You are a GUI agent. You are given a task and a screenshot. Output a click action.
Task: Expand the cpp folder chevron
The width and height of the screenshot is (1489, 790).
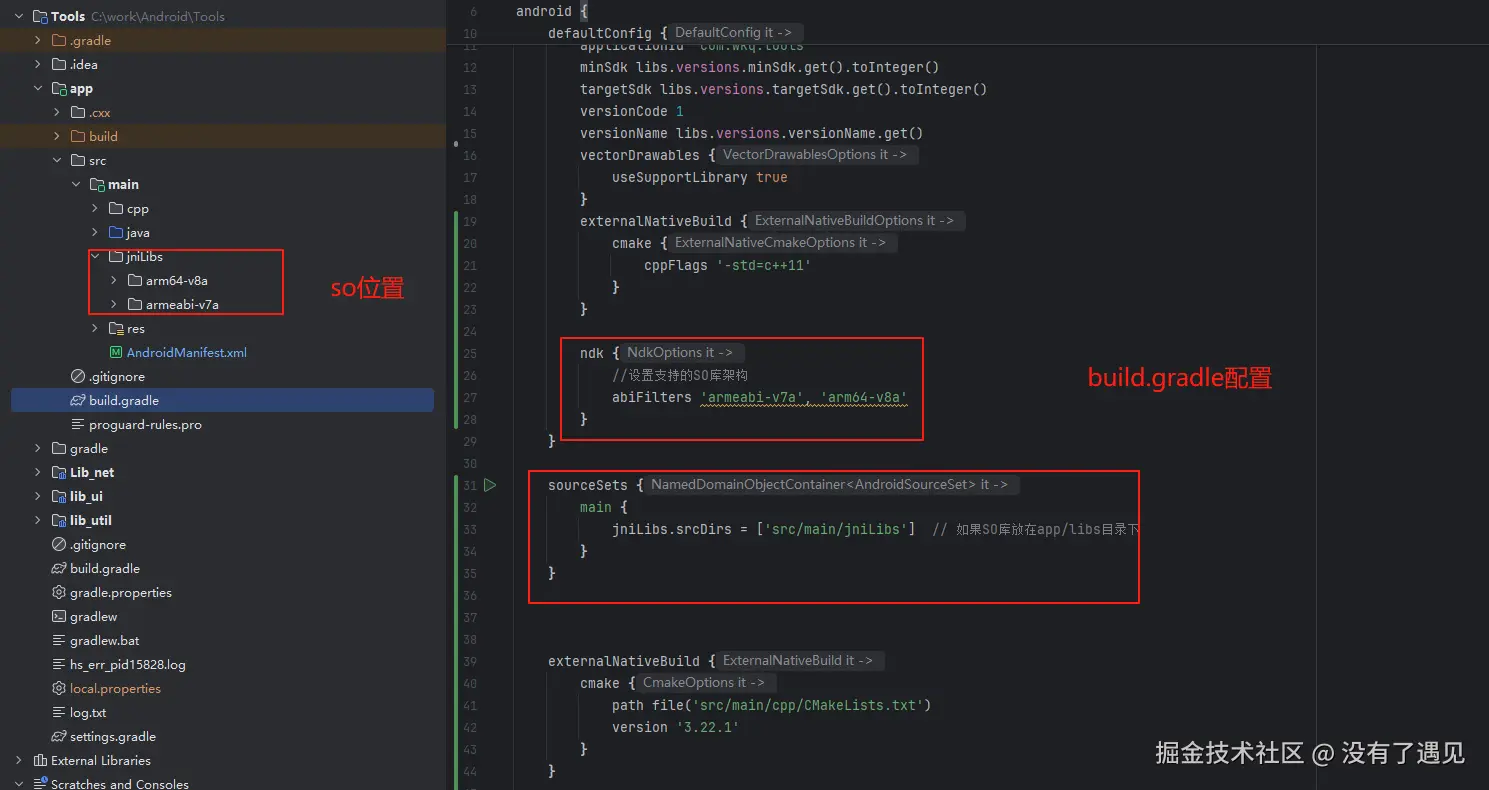[x=95, y=208]
